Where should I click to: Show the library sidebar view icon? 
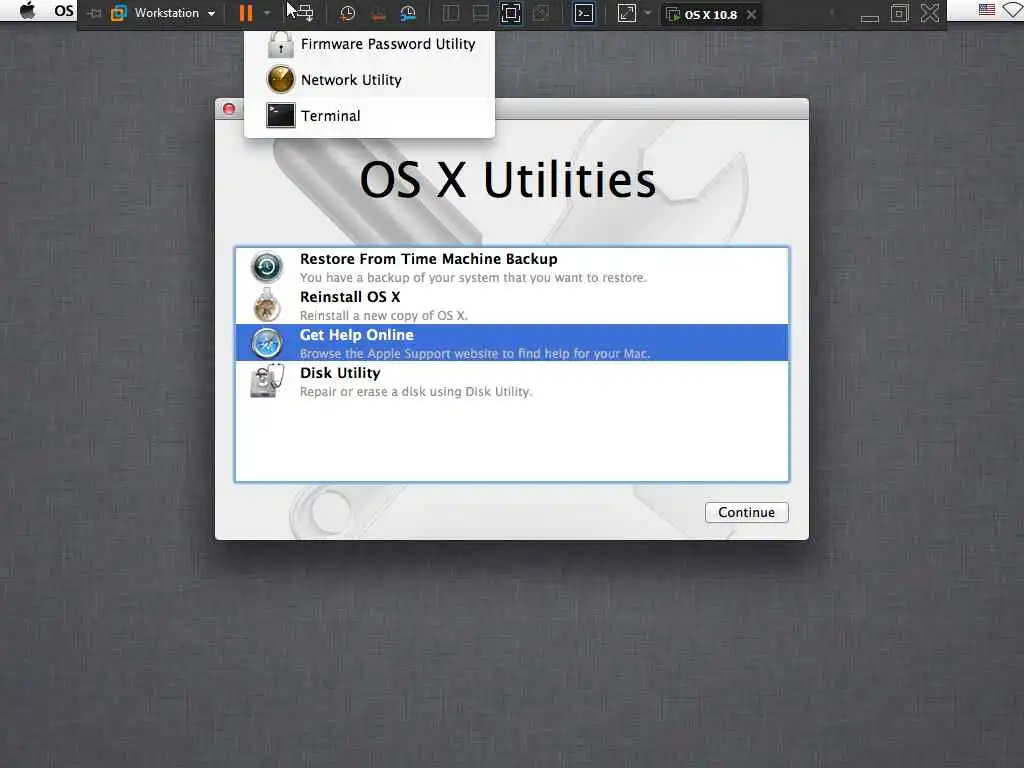click(x=451, y=13)
